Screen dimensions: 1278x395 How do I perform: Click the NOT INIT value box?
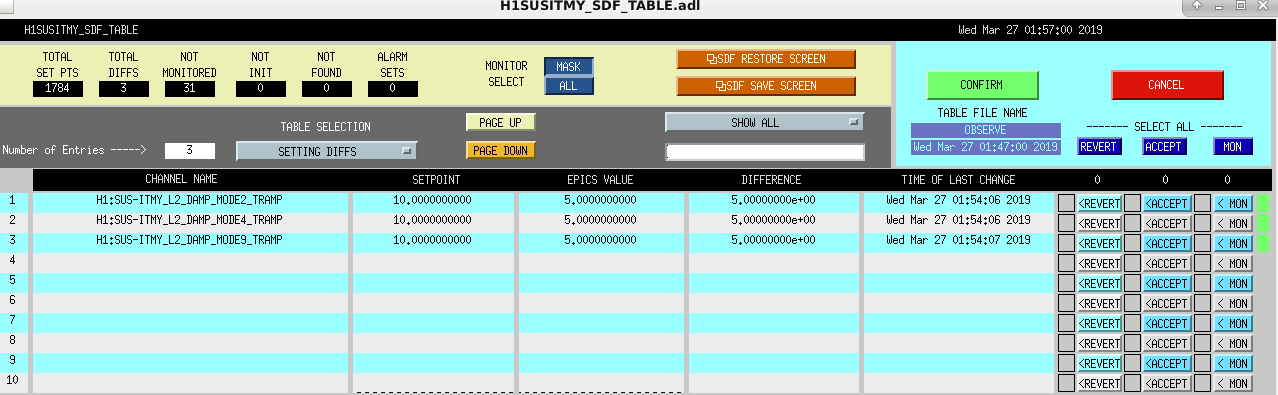(x=260, y=89)
